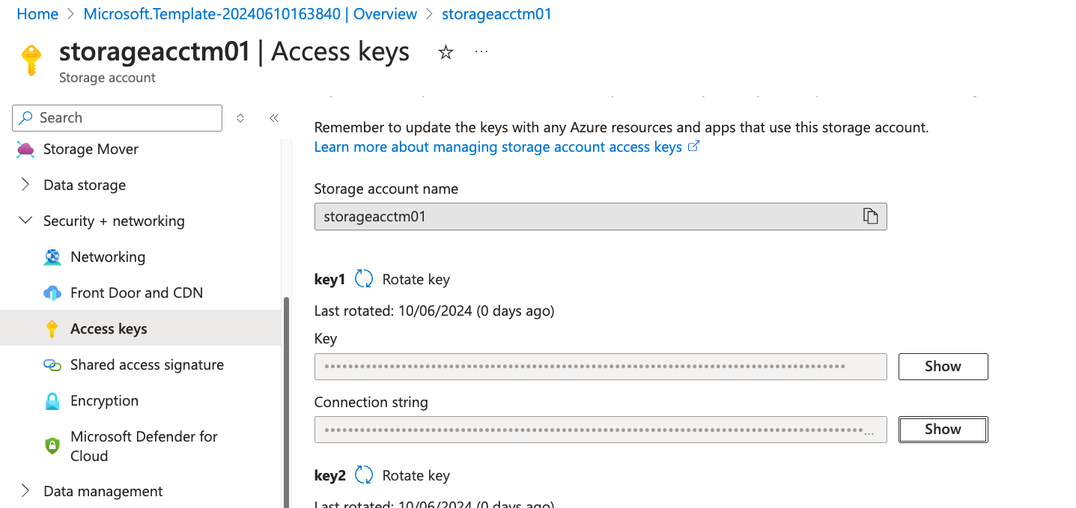This screenshot has height=508, width=1076.
Task: Click the Front Door and CDN icon
Action: [52, 293]
